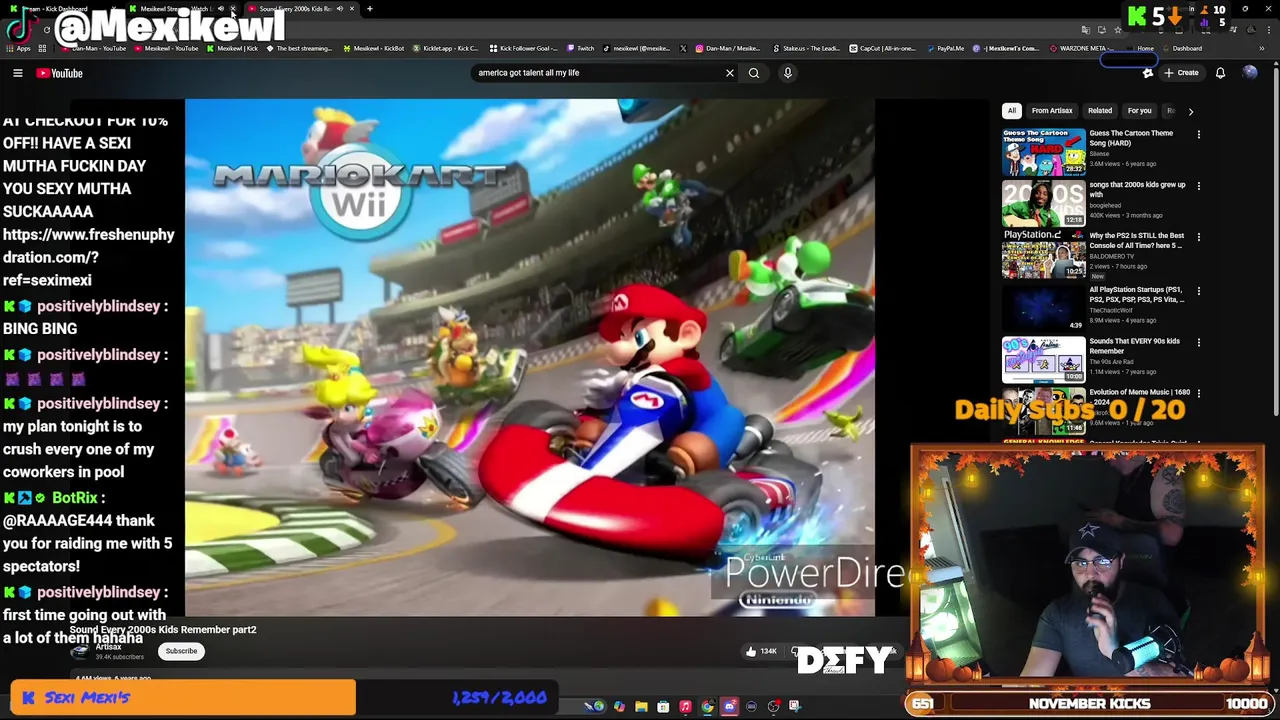Open the Stake.us bookmark
Viewport: 1280px width, 720px height.
pyautogui.click(x=806, y=48)
